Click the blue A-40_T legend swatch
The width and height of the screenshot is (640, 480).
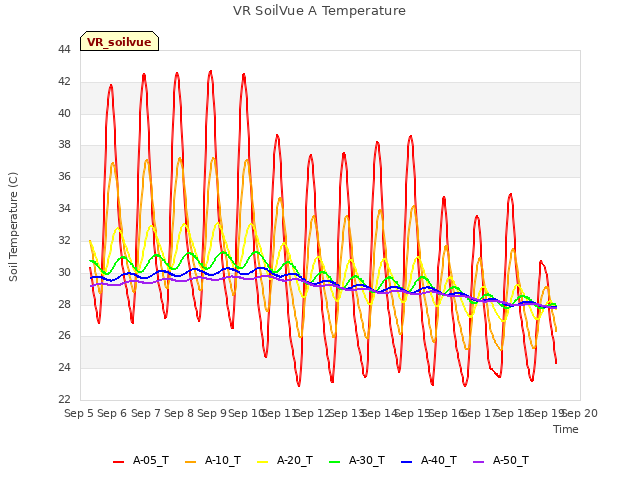[407, 462]
